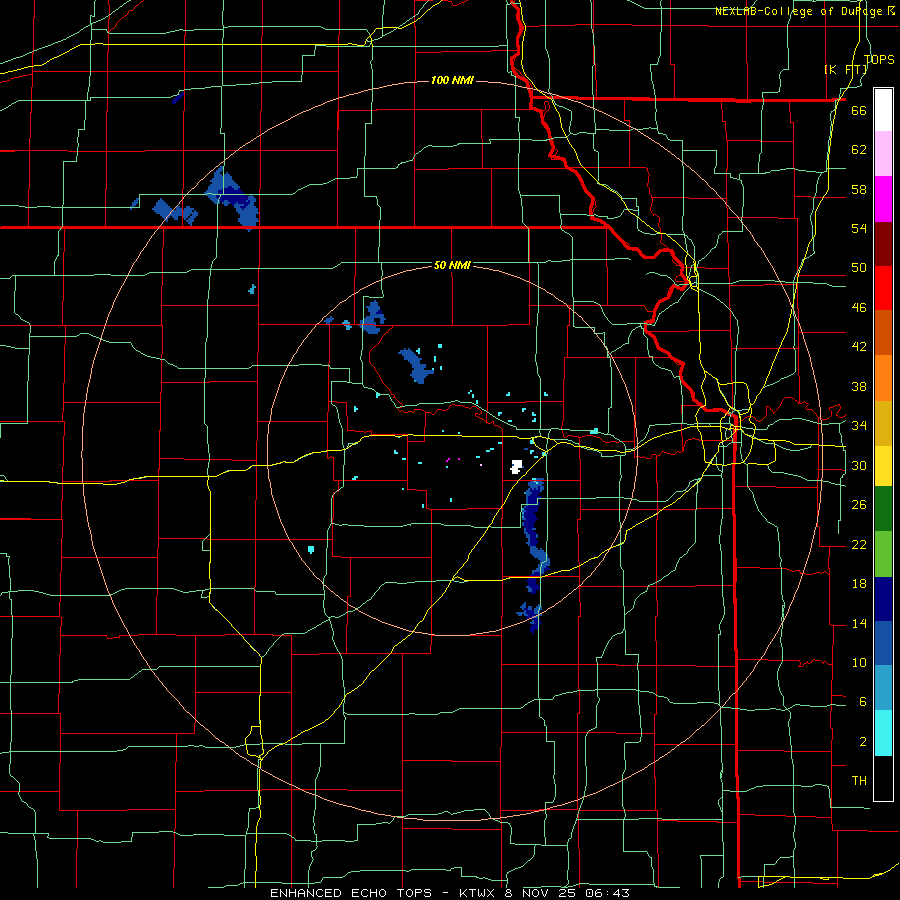Pick the dark orange legend swatch beside 42
The width and height of the screenshot is (900, 900).
883,332
